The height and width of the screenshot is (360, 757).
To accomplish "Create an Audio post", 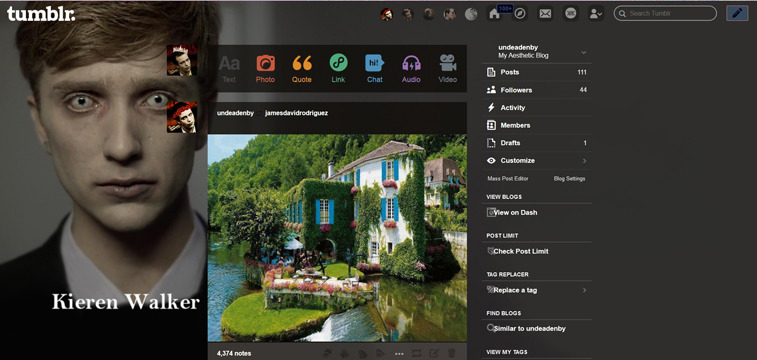I will point(411,69).
